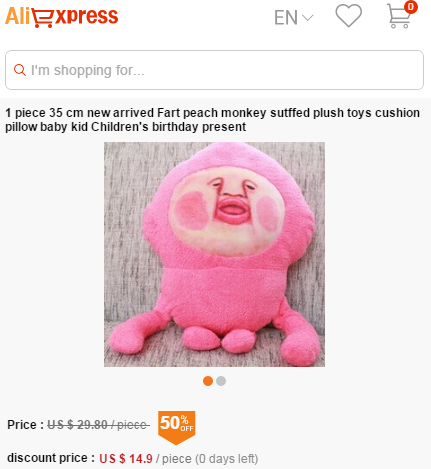This screenshot has width=431, height=469.
Task: Click the "Price :" label
Action: [x=26, y=425]
